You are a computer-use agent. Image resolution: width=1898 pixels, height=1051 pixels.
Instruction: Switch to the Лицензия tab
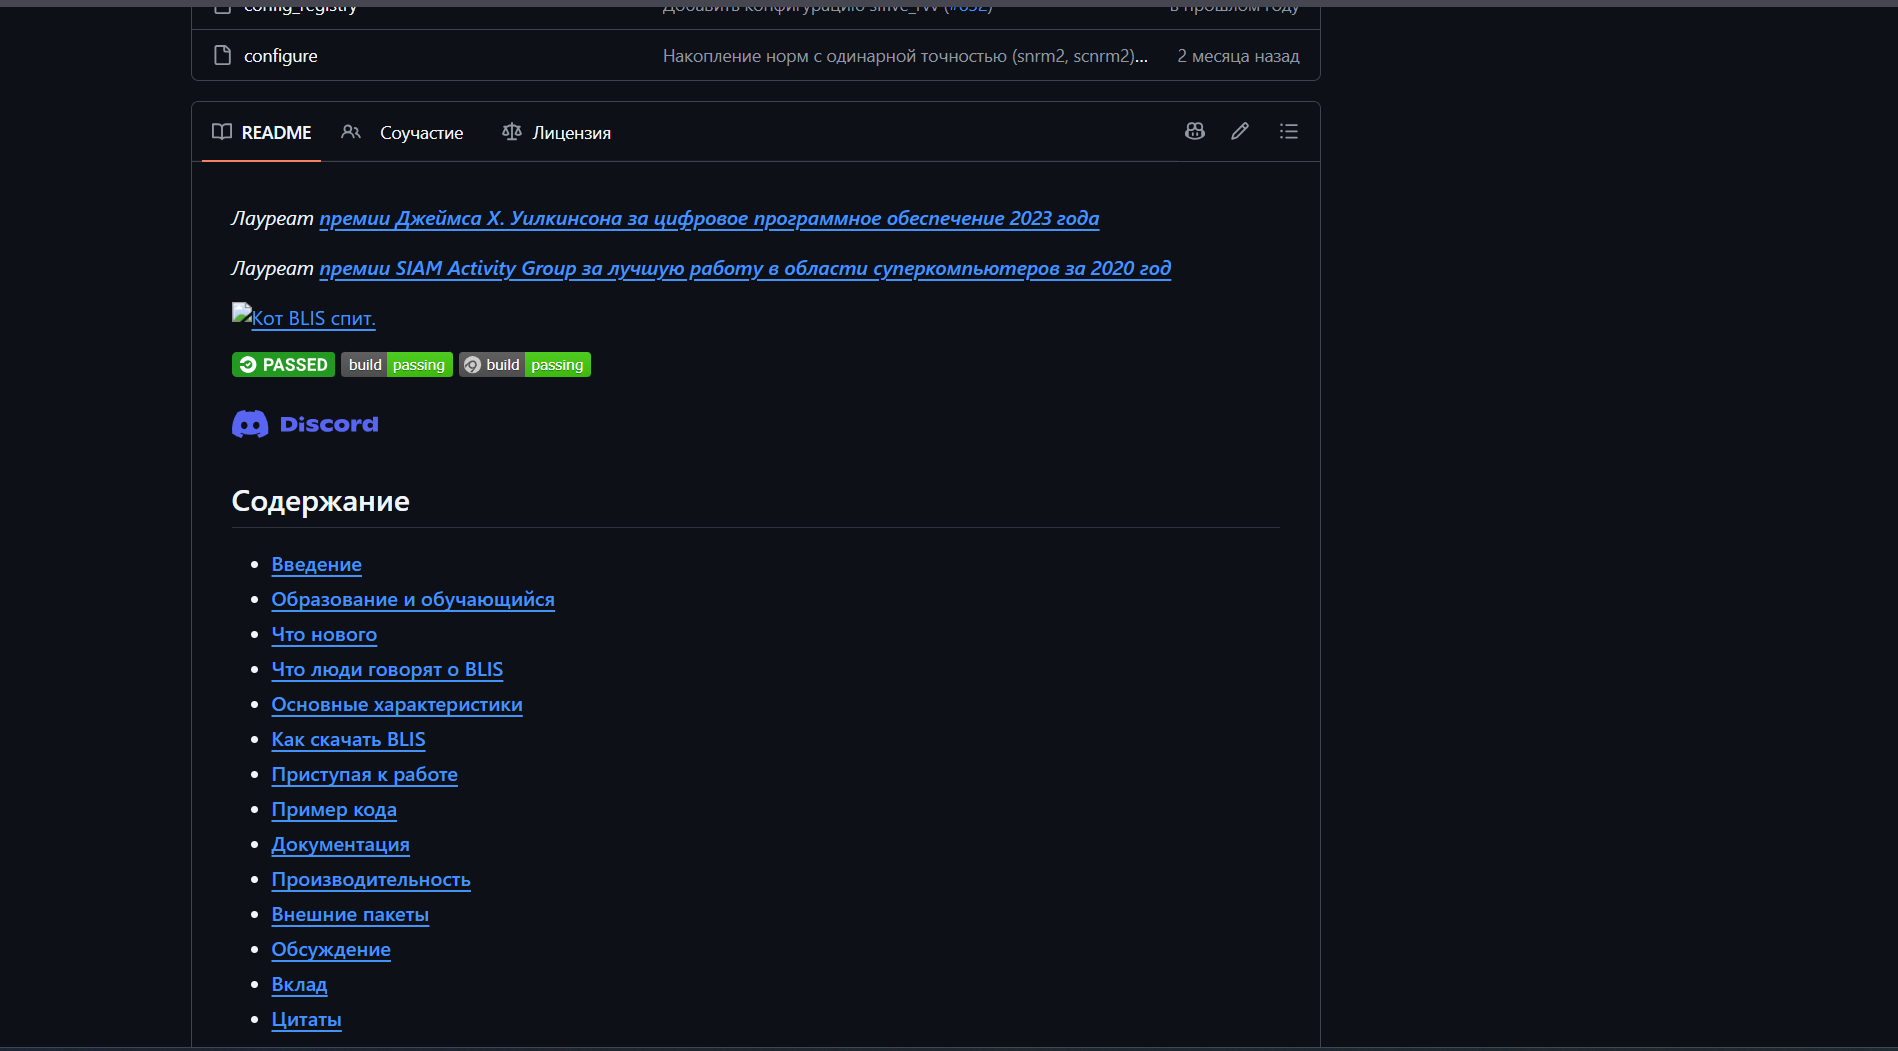[x=556, y=132]
